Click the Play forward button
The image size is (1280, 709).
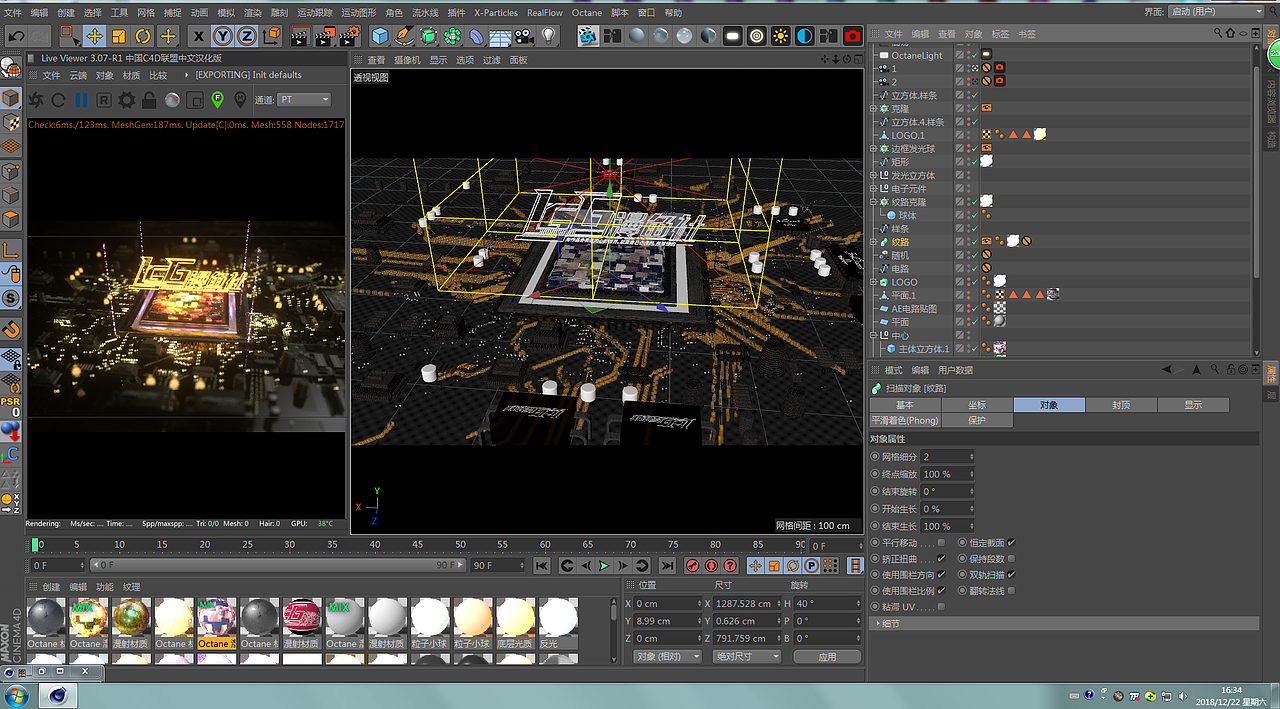pyautogui.click(x=604, y=566)
